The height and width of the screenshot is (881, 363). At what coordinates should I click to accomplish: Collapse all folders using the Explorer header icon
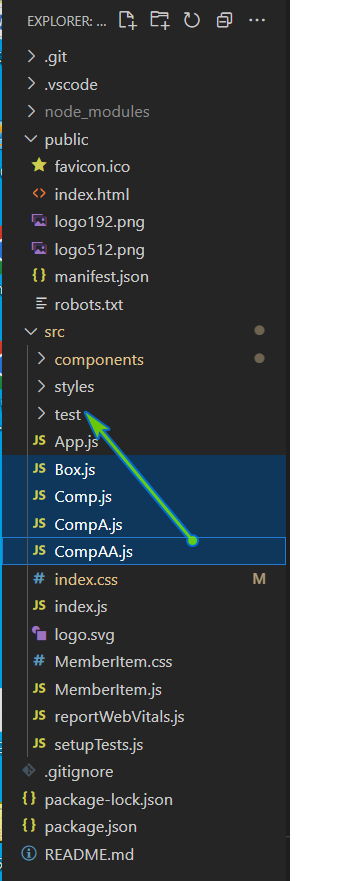(x=224, y=21)
